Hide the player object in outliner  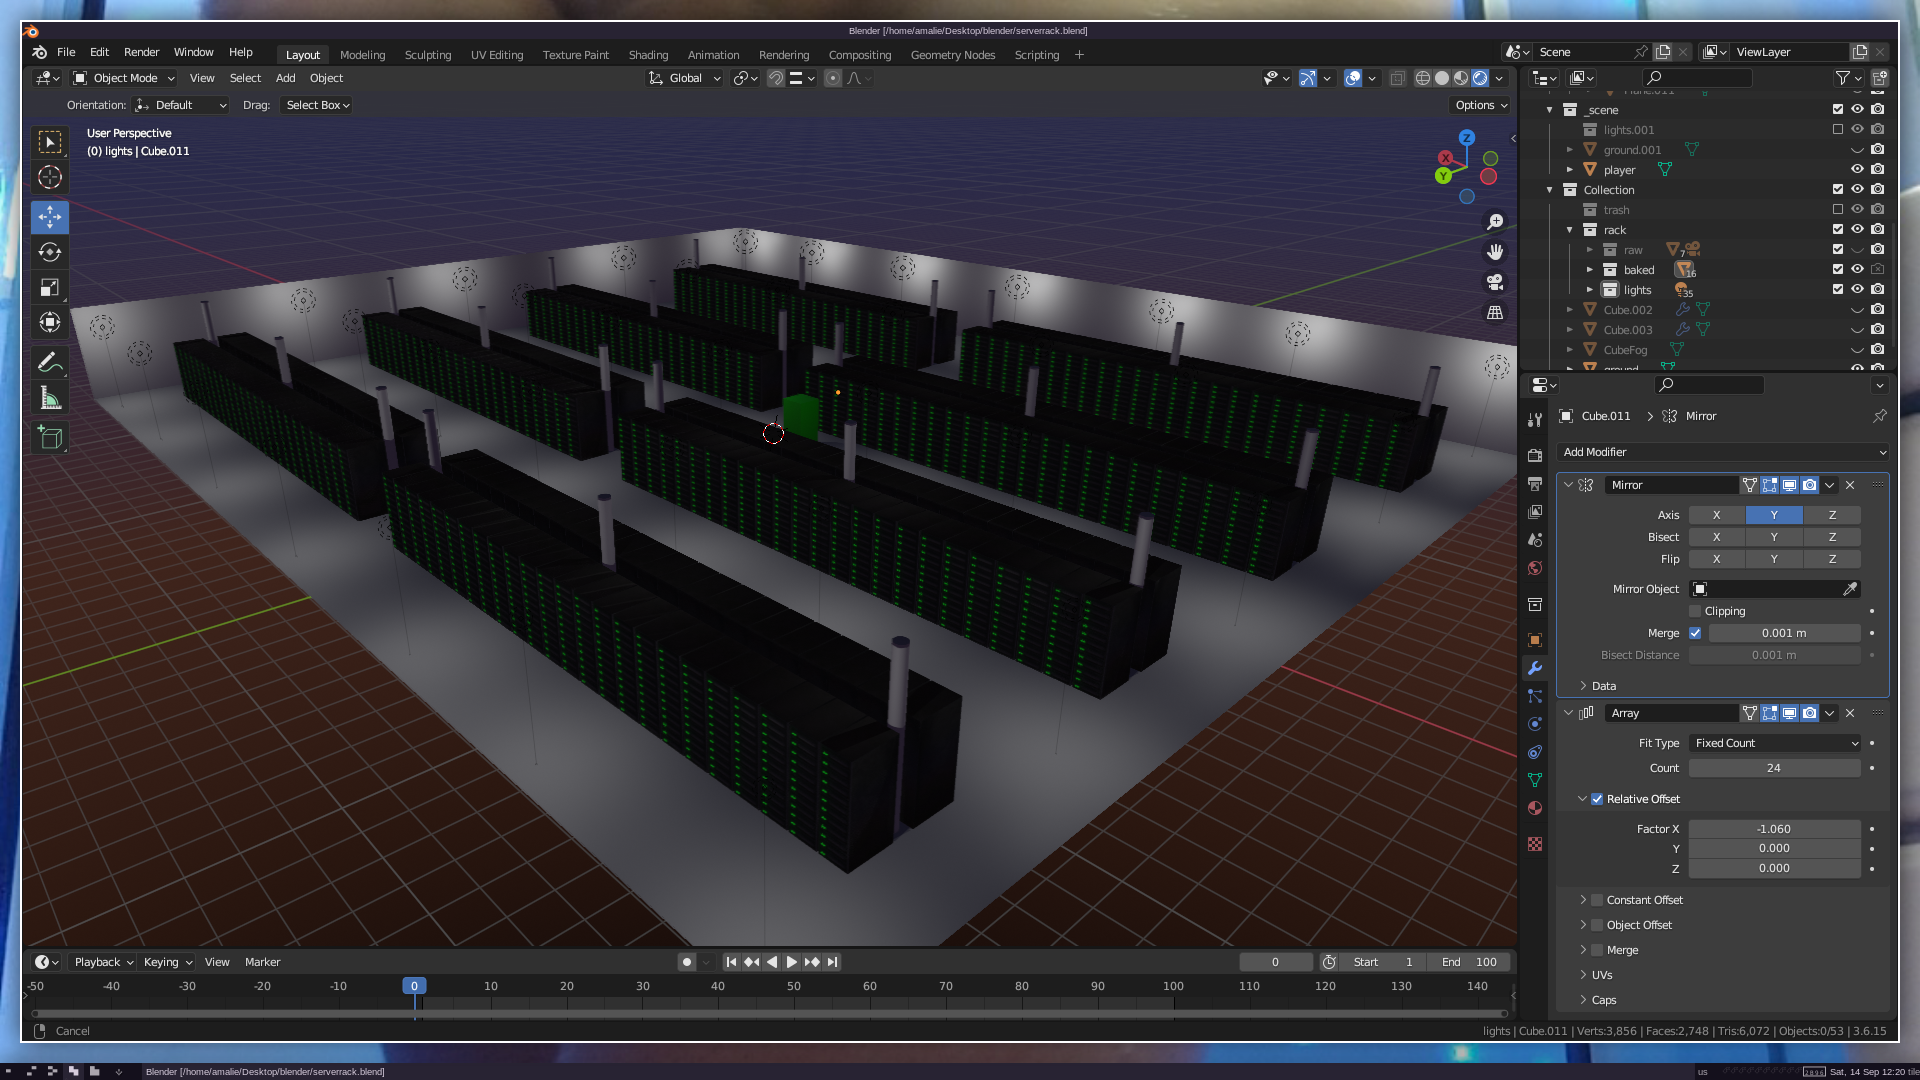pos(1857,170)
